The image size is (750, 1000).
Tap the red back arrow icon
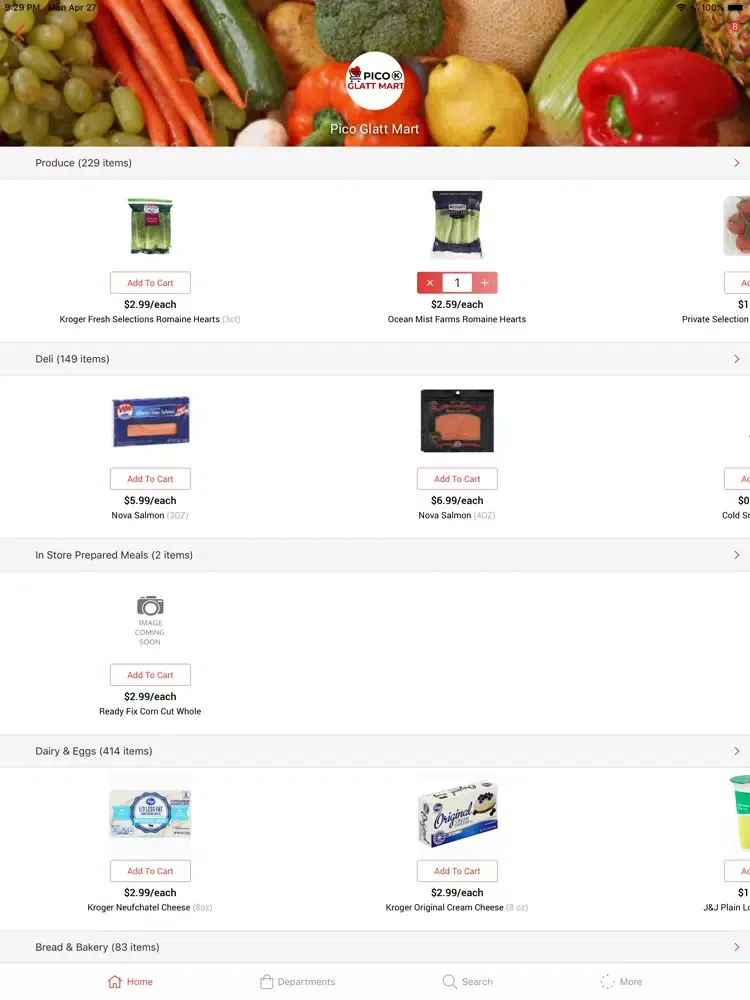[x=20, y=33]
